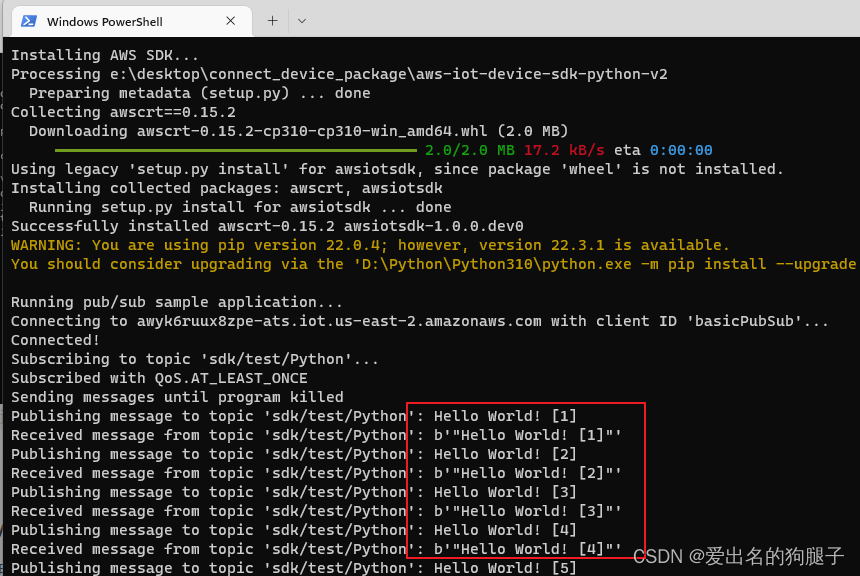This screenshot has width=860, height=576.
Task: Click the Received b'"Hello World! [4]"' line
Action: tap(316, 549)
